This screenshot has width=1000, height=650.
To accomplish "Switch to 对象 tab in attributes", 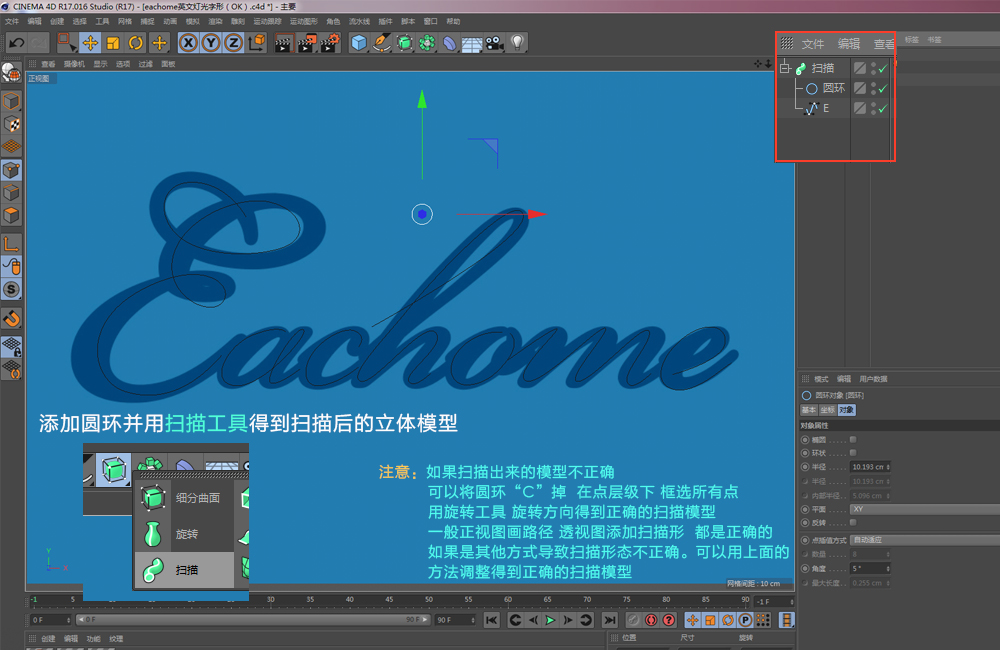I will point(846,410).
